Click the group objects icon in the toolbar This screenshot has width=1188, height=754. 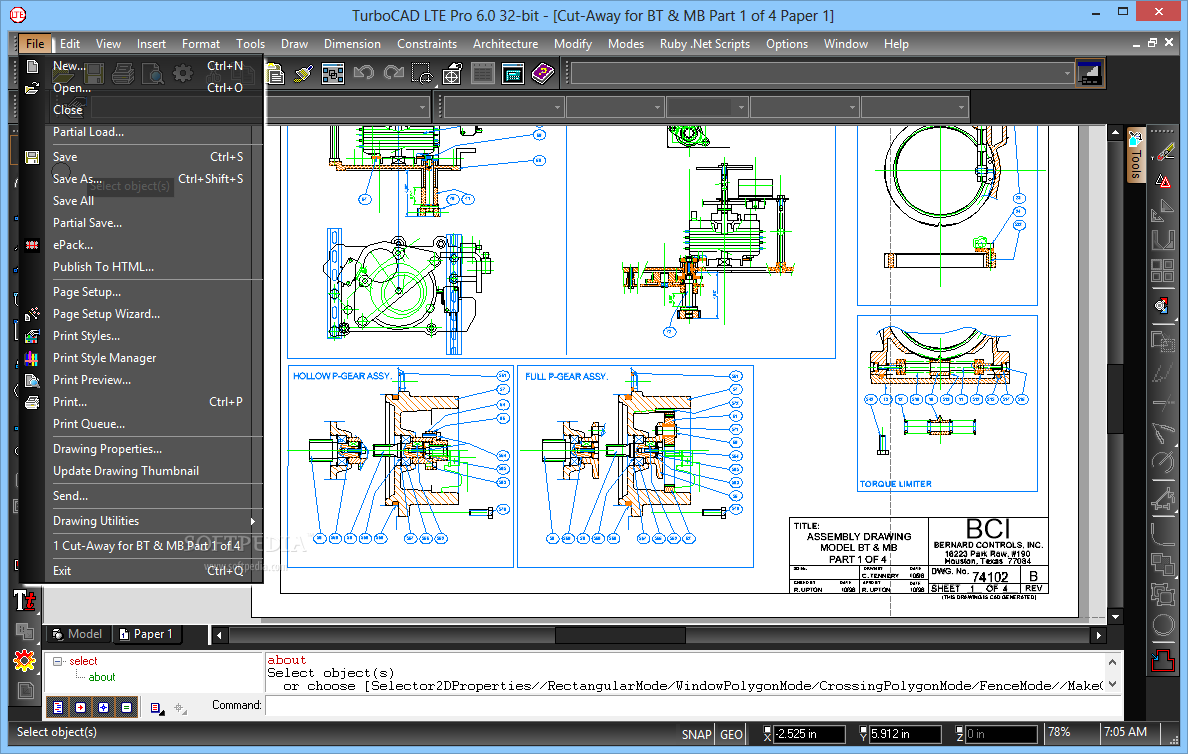[333, 74]
